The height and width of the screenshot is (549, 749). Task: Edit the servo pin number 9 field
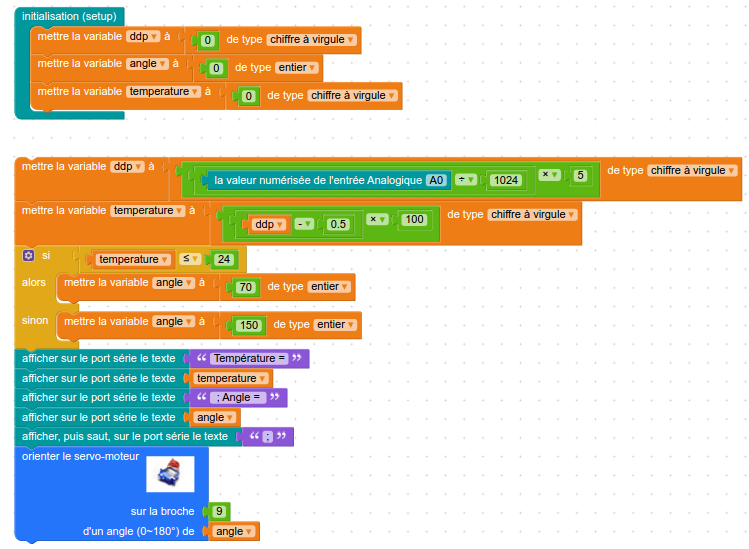click(221, 511)
